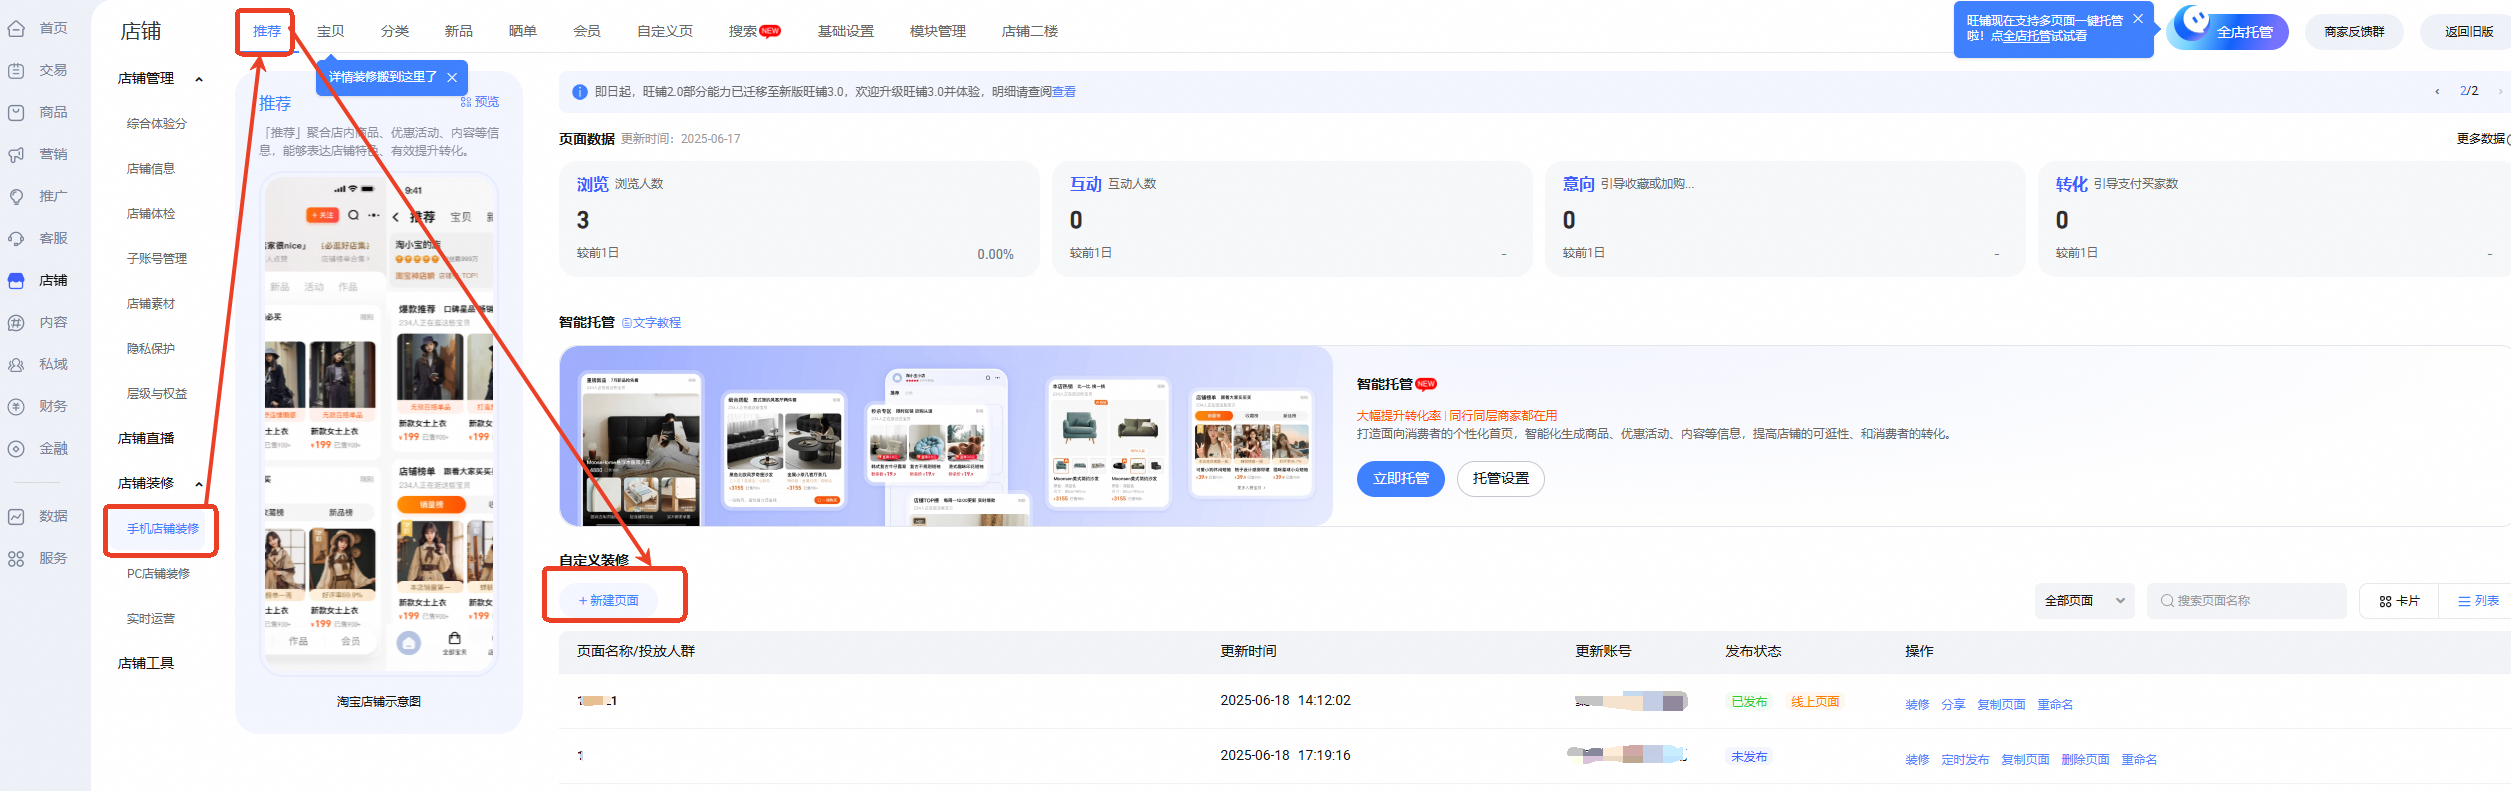Switch to the 分类 tab
Screen dimensions: 2511x791
click(395, 31)
